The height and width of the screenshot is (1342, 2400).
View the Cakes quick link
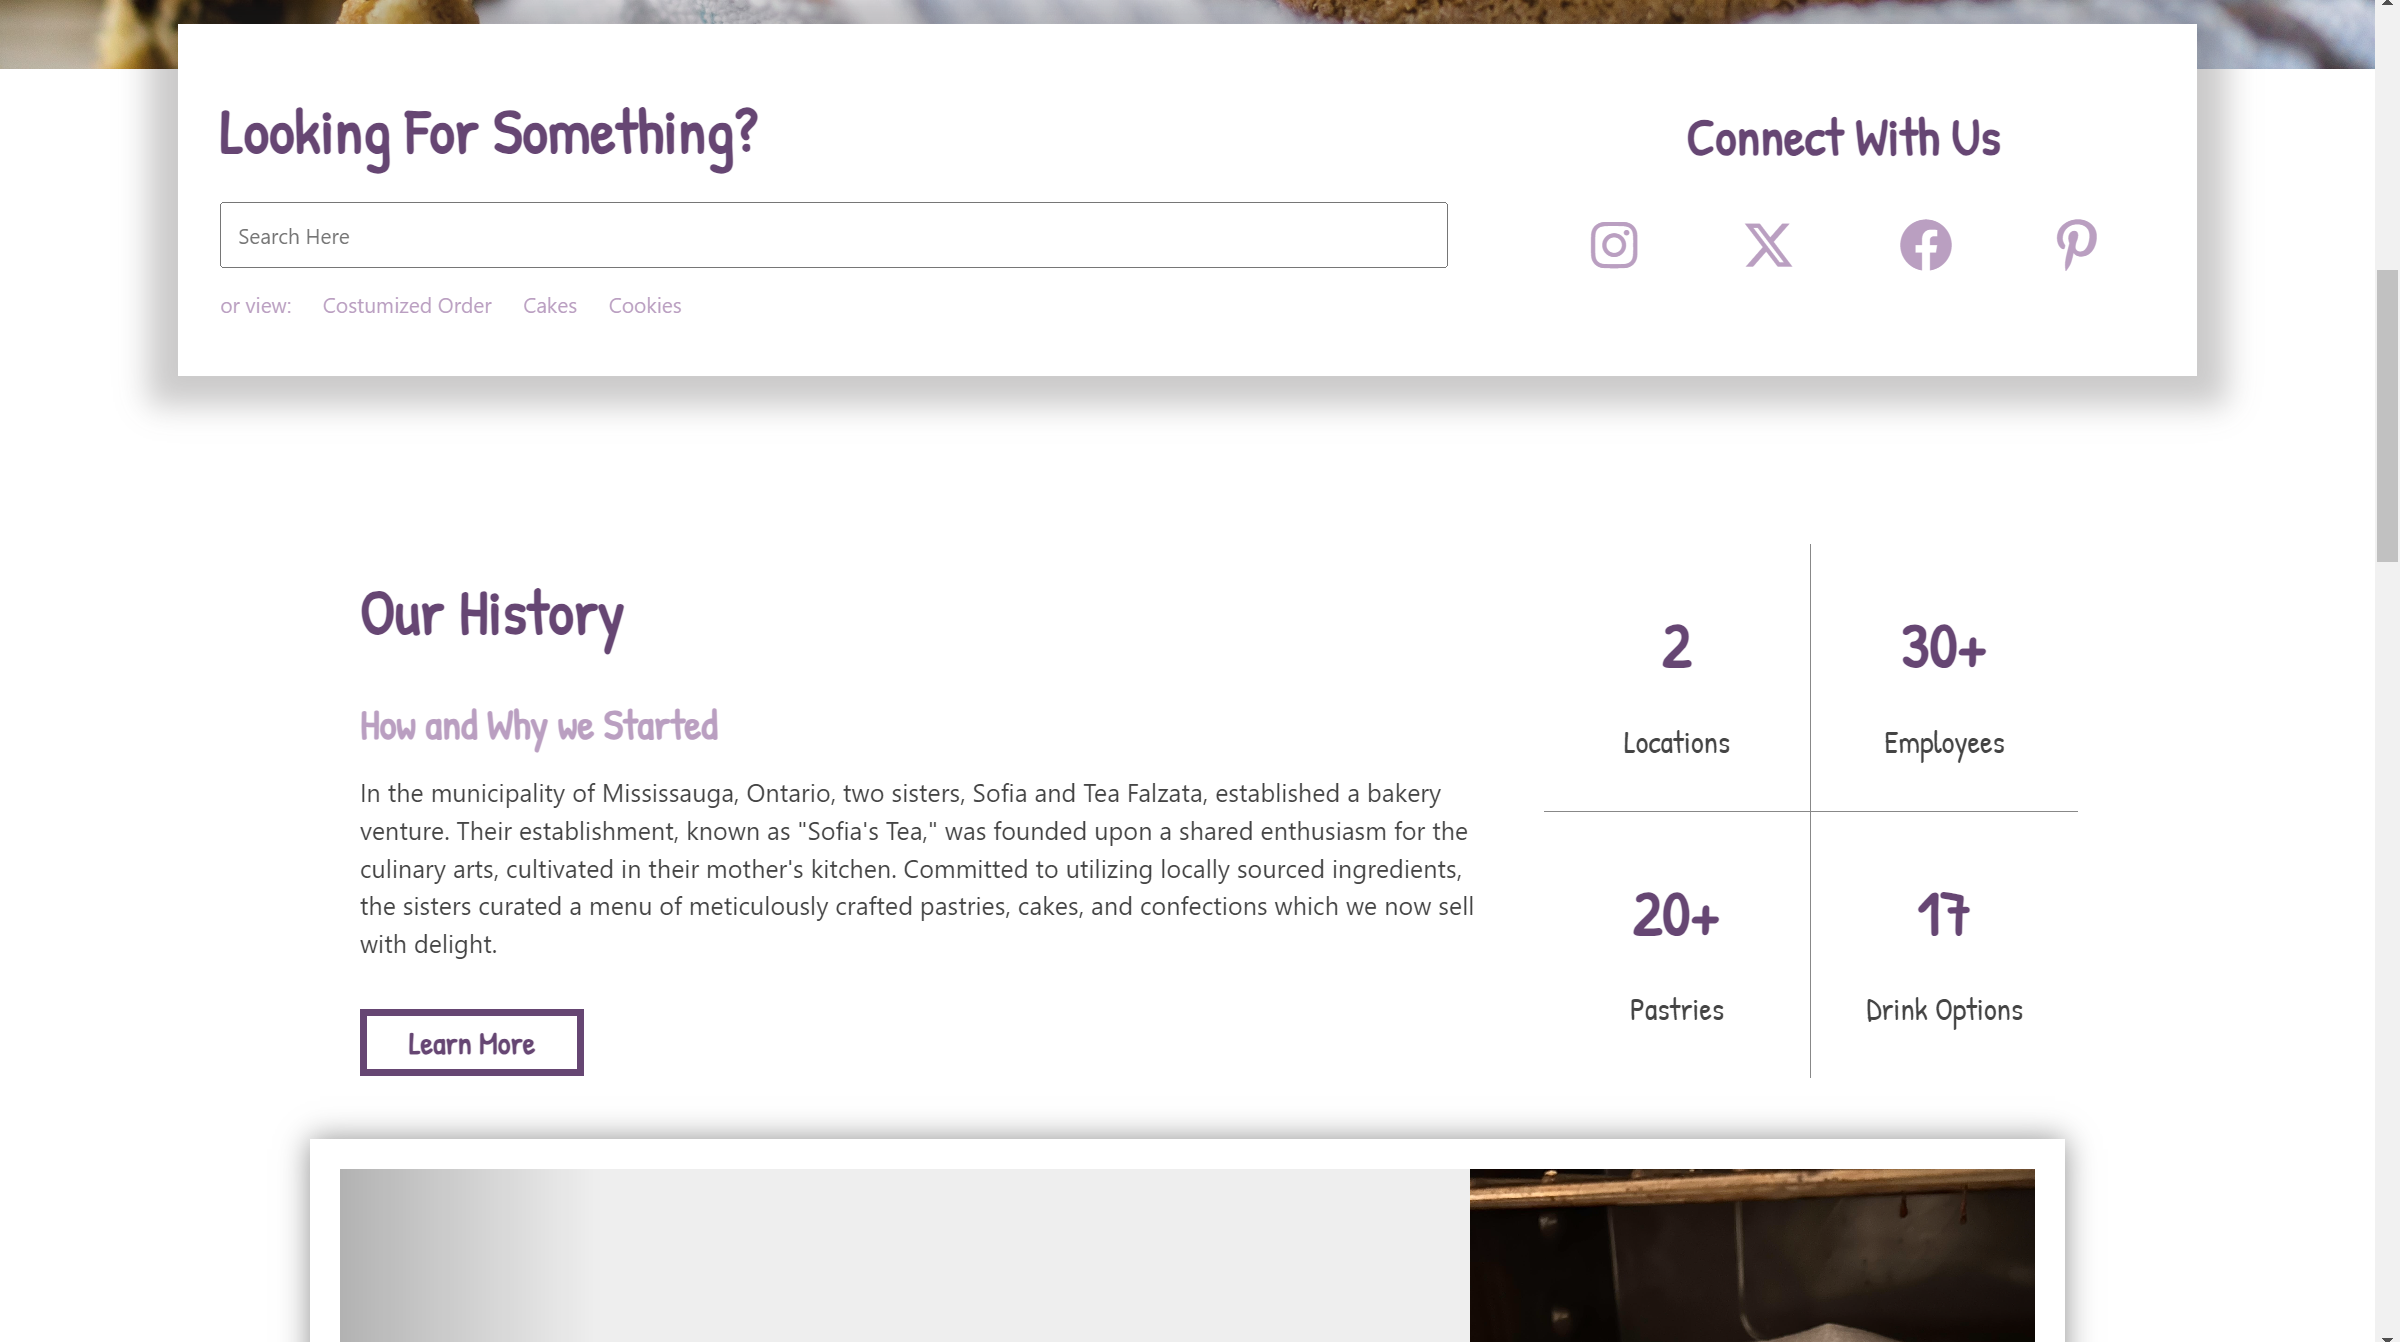[550, 306]
